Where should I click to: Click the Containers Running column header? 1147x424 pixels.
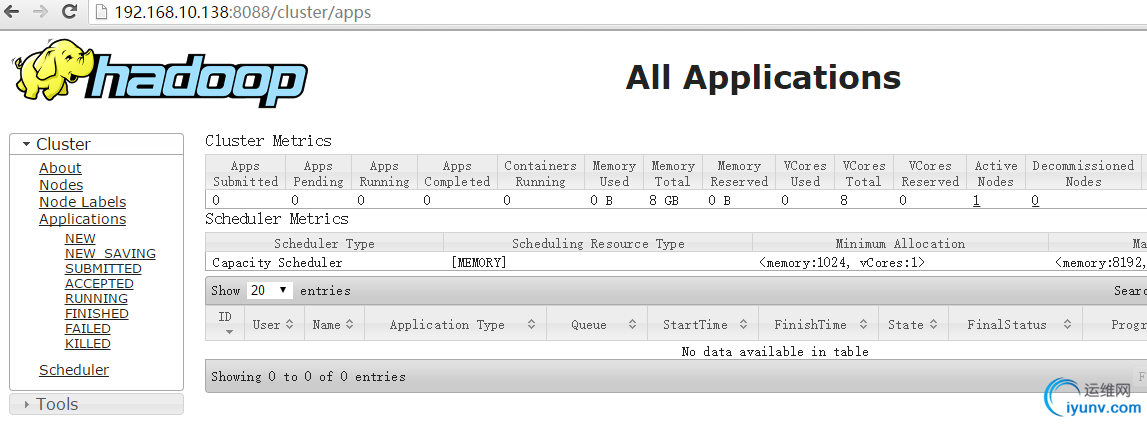point(541,173)
